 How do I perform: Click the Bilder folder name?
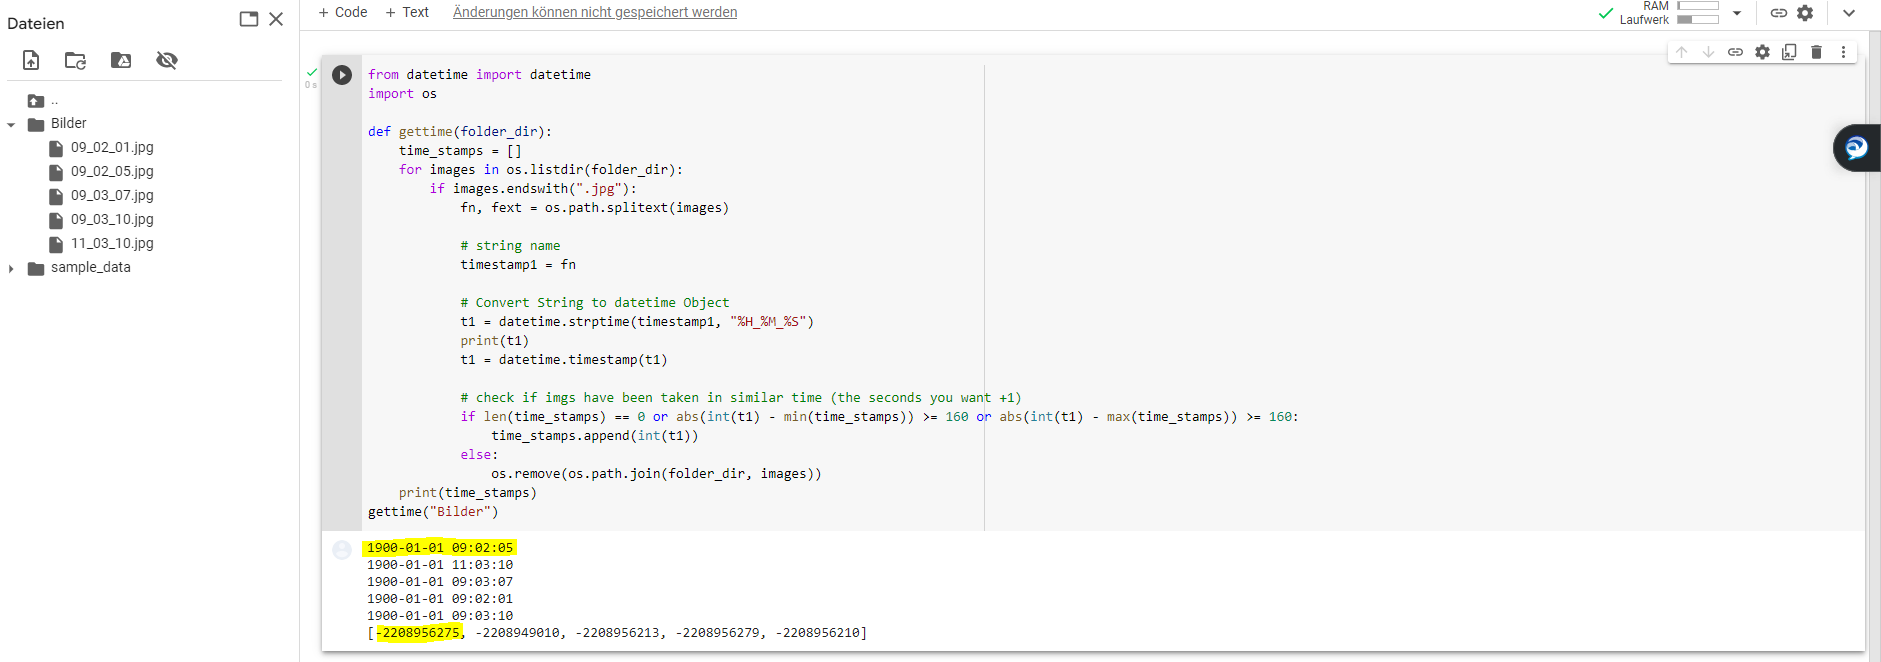pos(69,124)
